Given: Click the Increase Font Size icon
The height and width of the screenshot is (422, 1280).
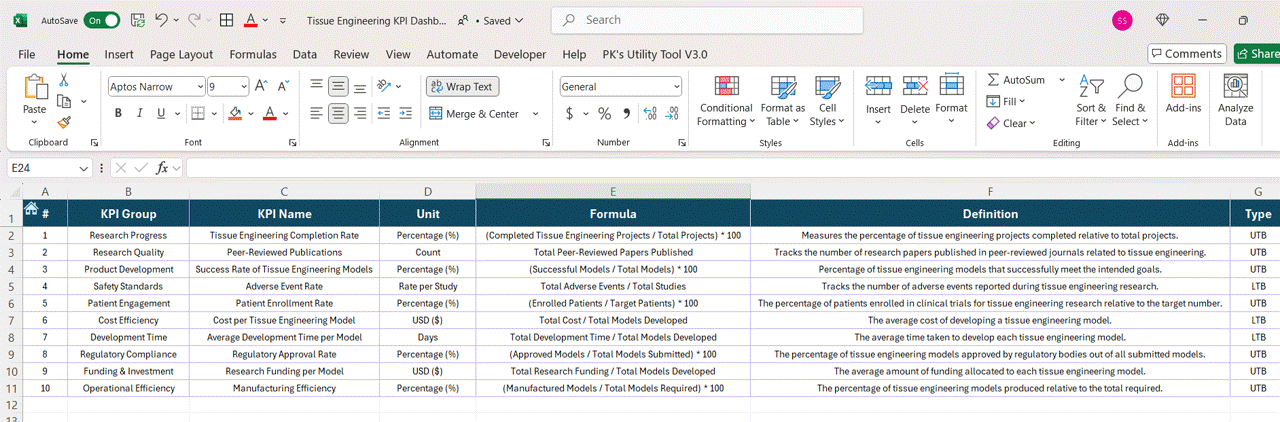Looking at the screenshot, I should [261, 87].
